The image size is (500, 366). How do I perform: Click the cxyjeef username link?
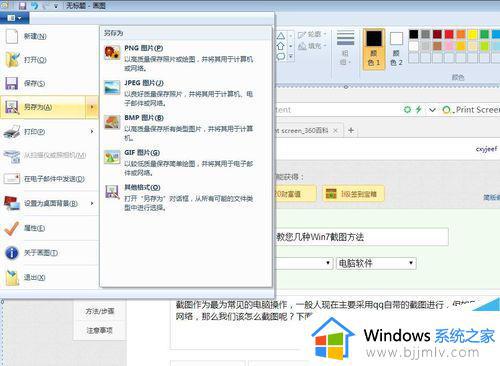coord(486,149)
